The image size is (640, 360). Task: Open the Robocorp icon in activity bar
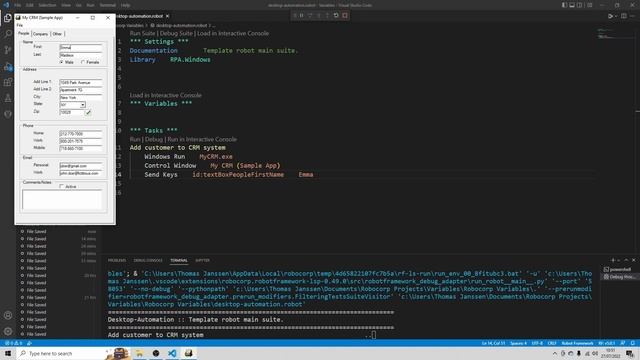pos(8,114)
